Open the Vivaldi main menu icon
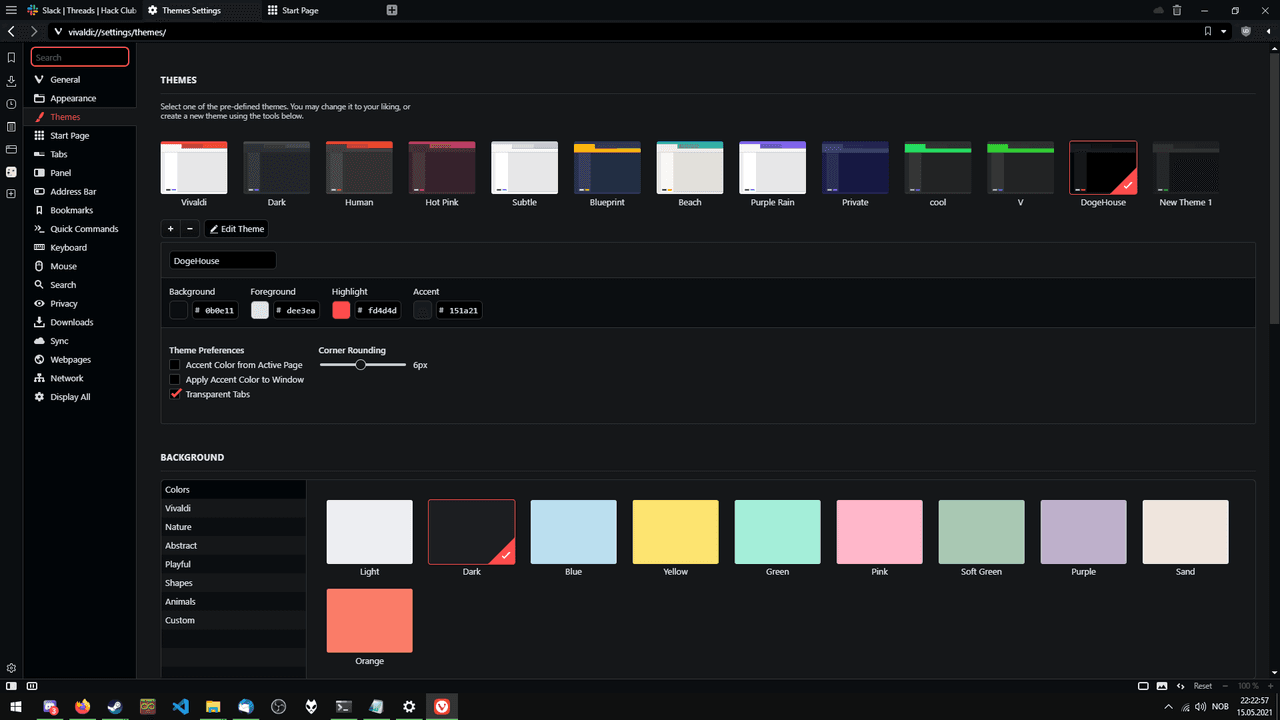 (11, 10)
